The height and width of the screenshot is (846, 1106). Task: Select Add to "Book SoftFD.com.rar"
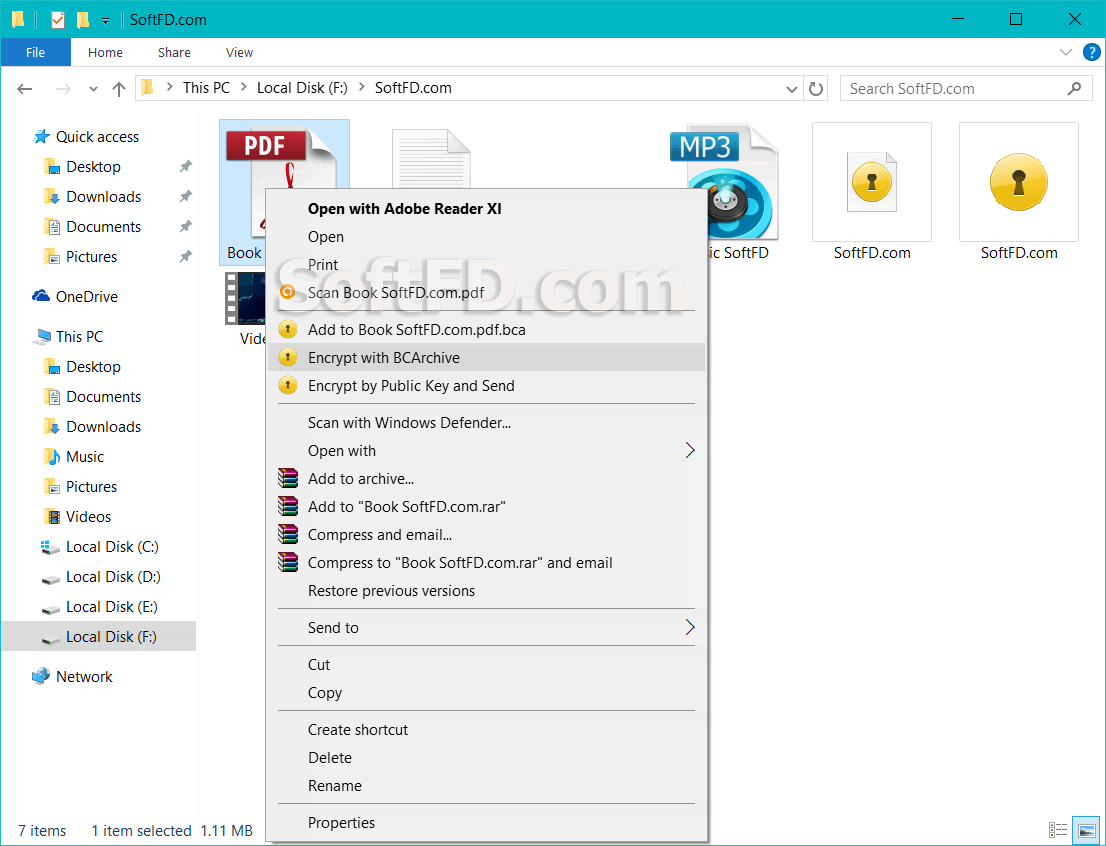tap(486, 507)
